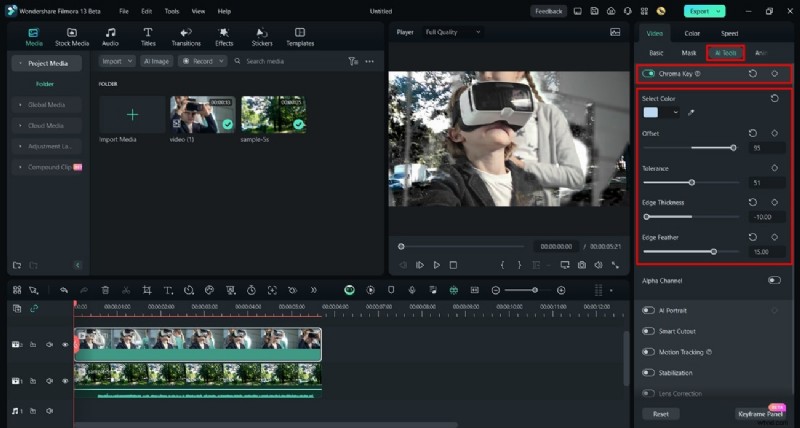800x428 pixels.
Task: Open the Stock Media tab
Action: [x=72, y=37]
